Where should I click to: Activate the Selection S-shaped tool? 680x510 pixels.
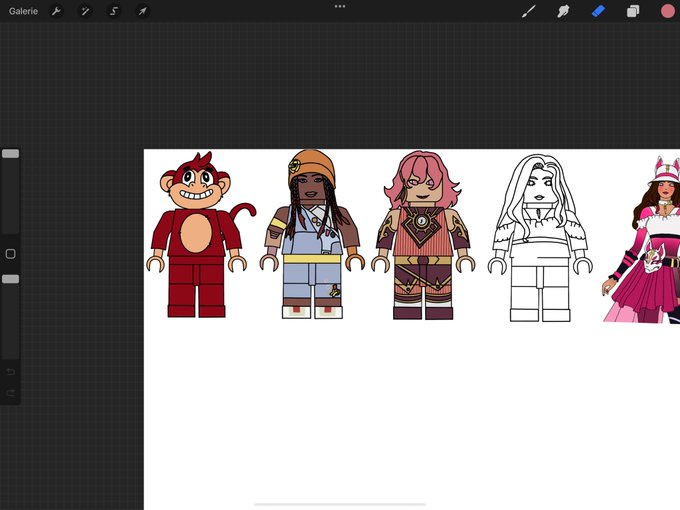point(114,11)
